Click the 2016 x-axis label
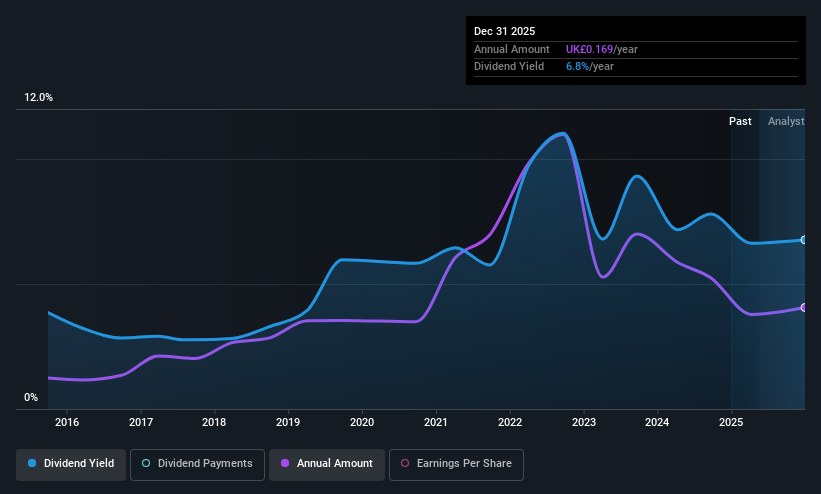Screen dimensions: 821x494 click(x=67, y=422)
